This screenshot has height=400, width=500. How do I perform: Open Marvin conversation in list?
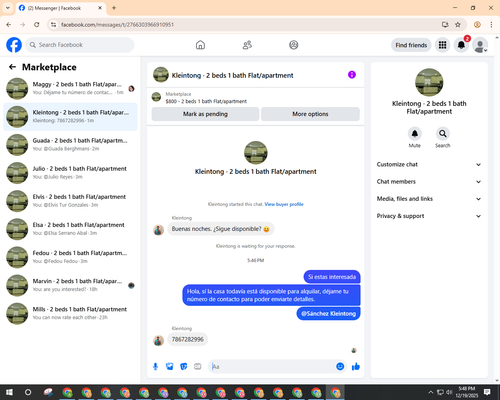click(70, 285)
